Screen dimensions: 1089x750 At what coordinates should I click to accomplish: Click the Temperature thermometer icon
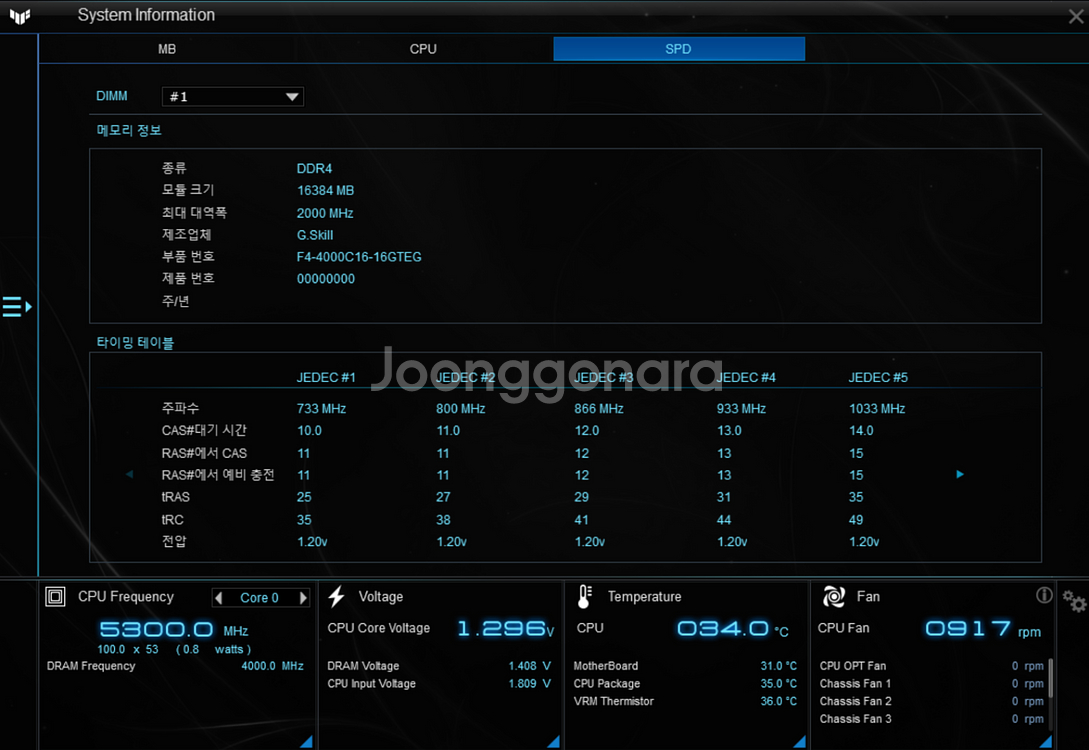585,597
